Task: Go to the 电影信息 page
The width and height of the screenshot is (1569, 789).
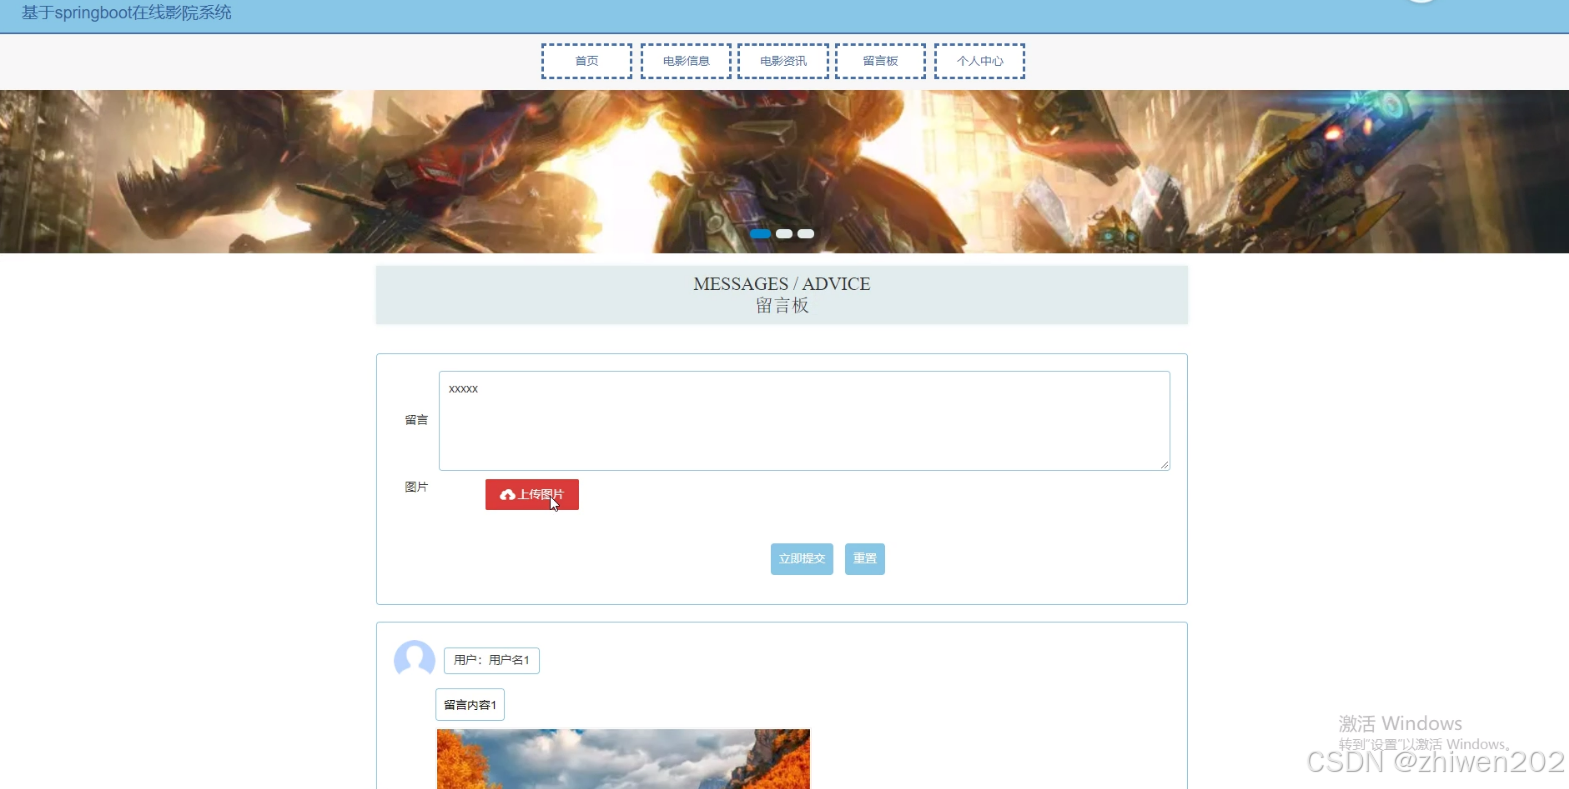Action: point(686,61)
